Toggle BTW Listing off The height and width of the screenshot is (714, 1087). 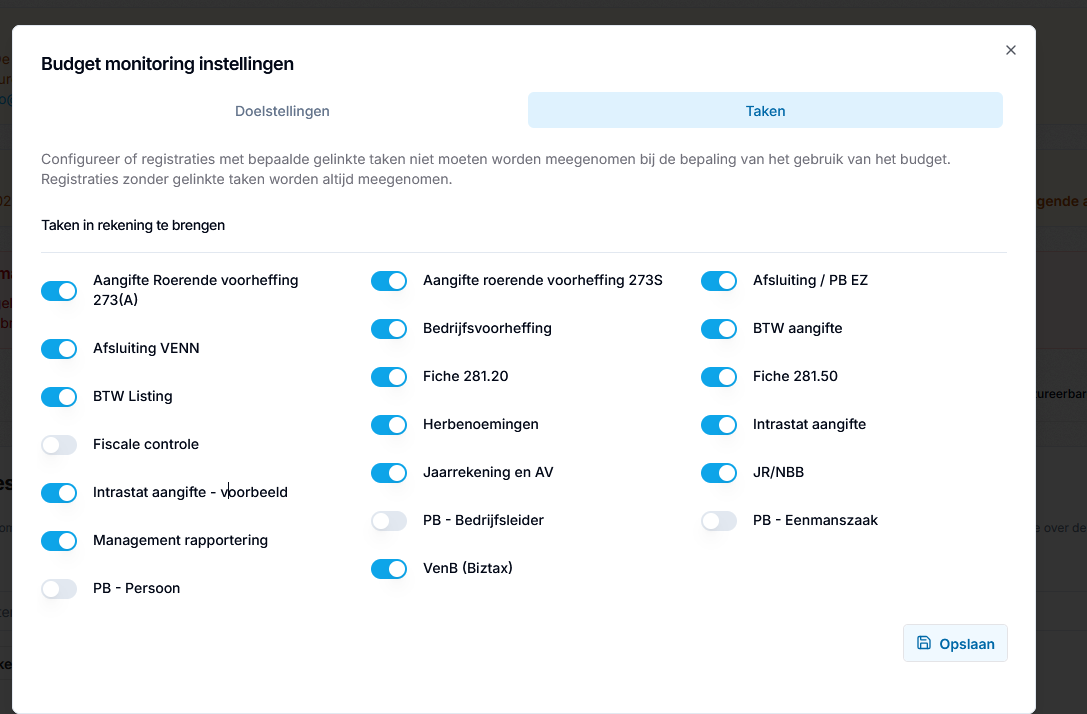pyautogui.click(x=59, y=397)
